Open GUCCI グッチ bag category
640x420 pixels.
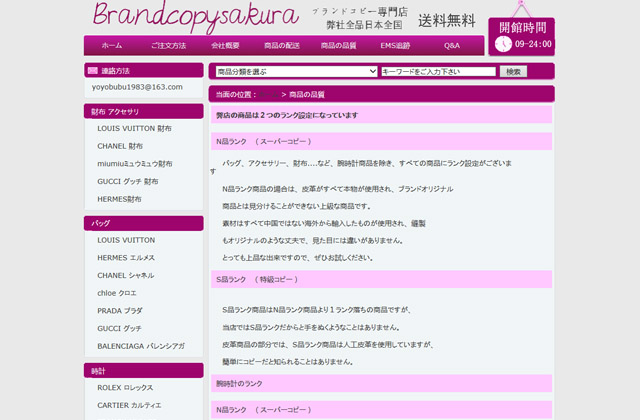(119, 329)
